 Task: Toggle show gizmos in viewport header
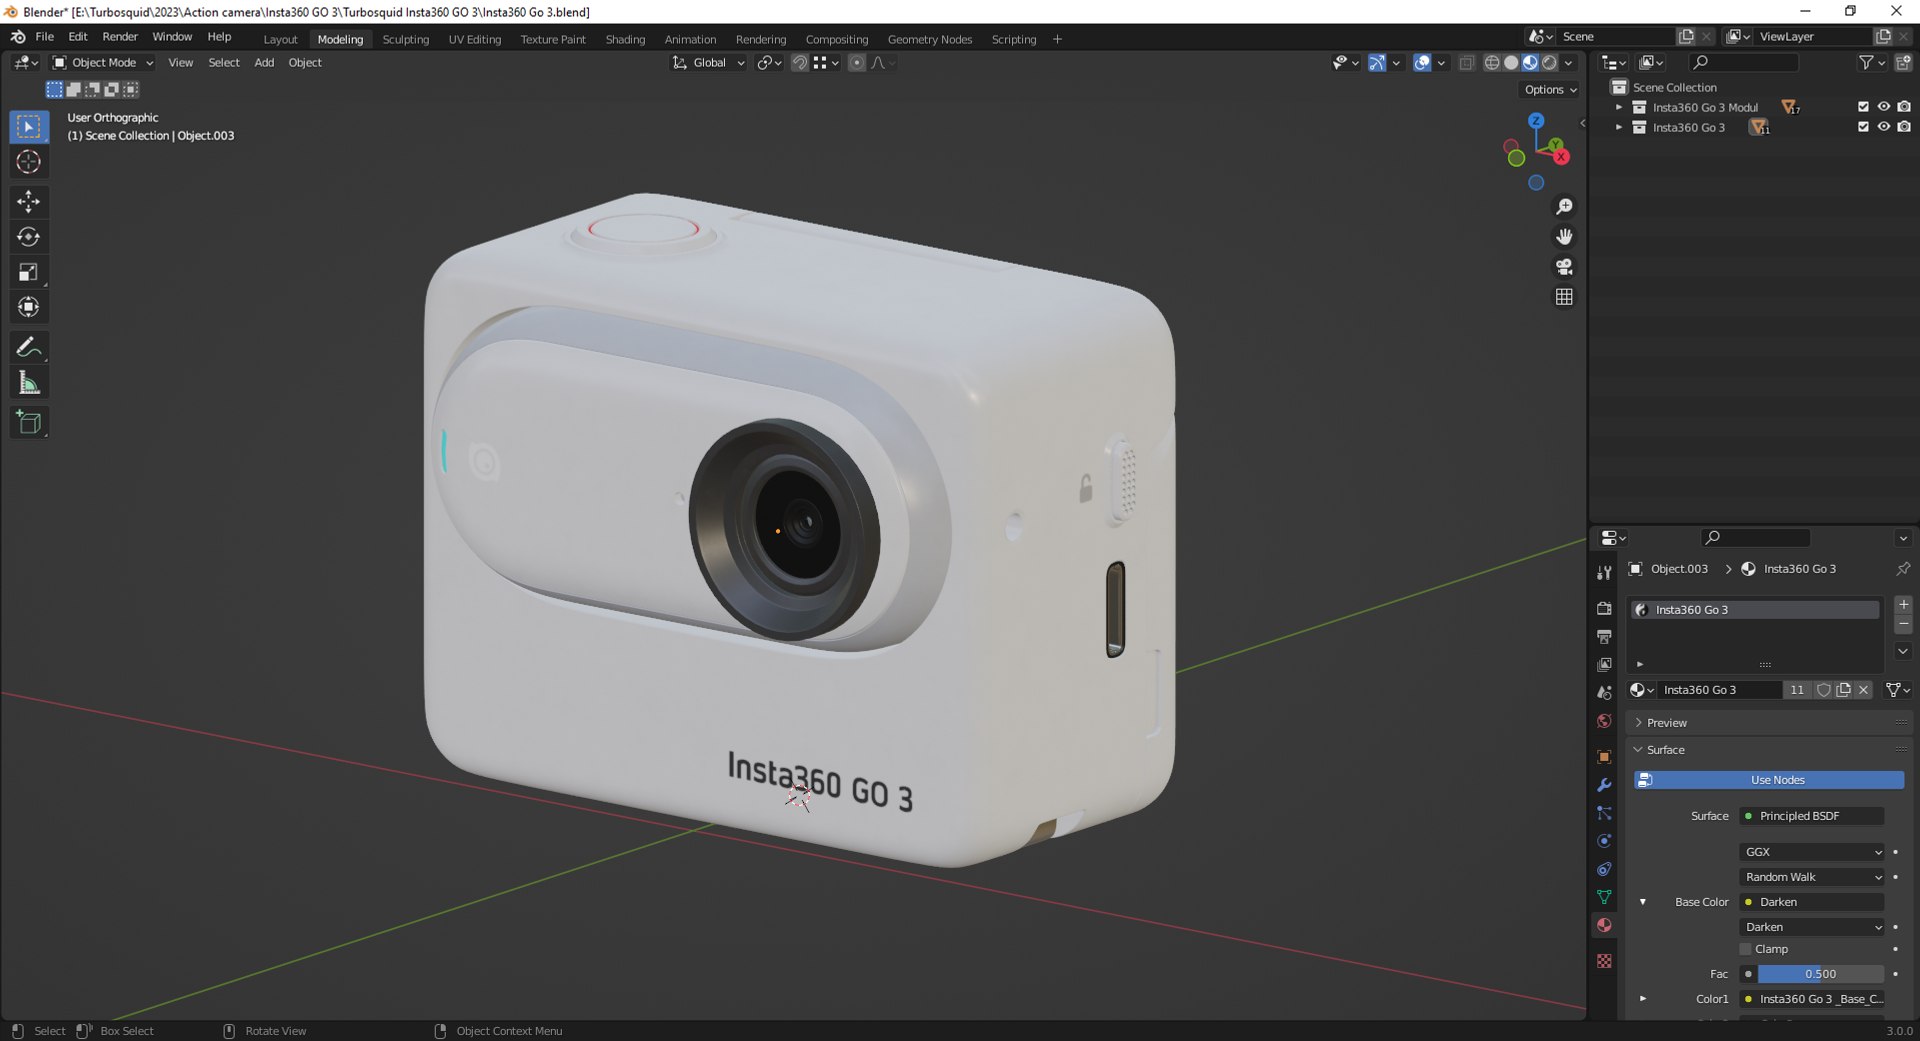coord(1377,63)
